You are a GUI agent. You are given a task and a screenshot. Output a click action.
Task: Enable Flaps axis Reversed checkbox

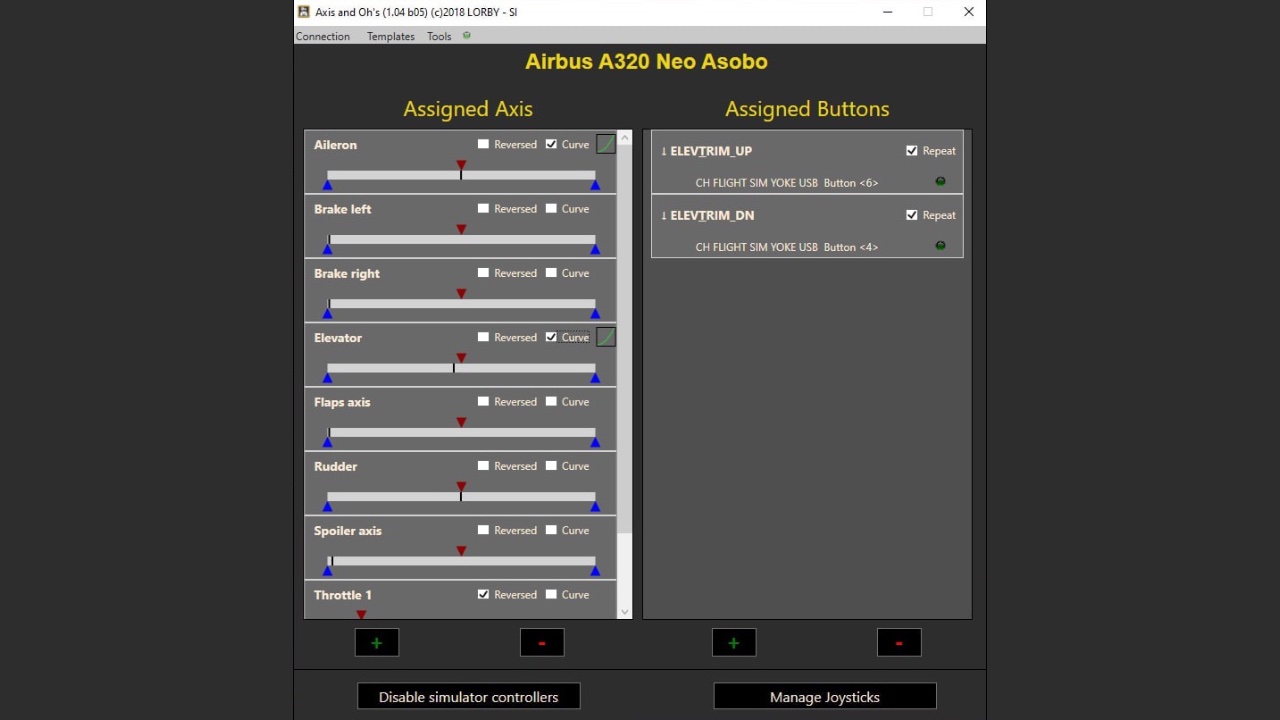(x=484, y=401)
